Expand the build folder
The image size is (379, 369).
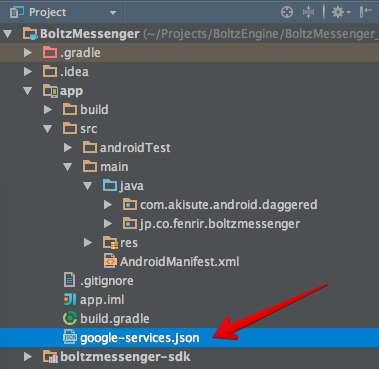pyautogui.click(x=48, y=110)
